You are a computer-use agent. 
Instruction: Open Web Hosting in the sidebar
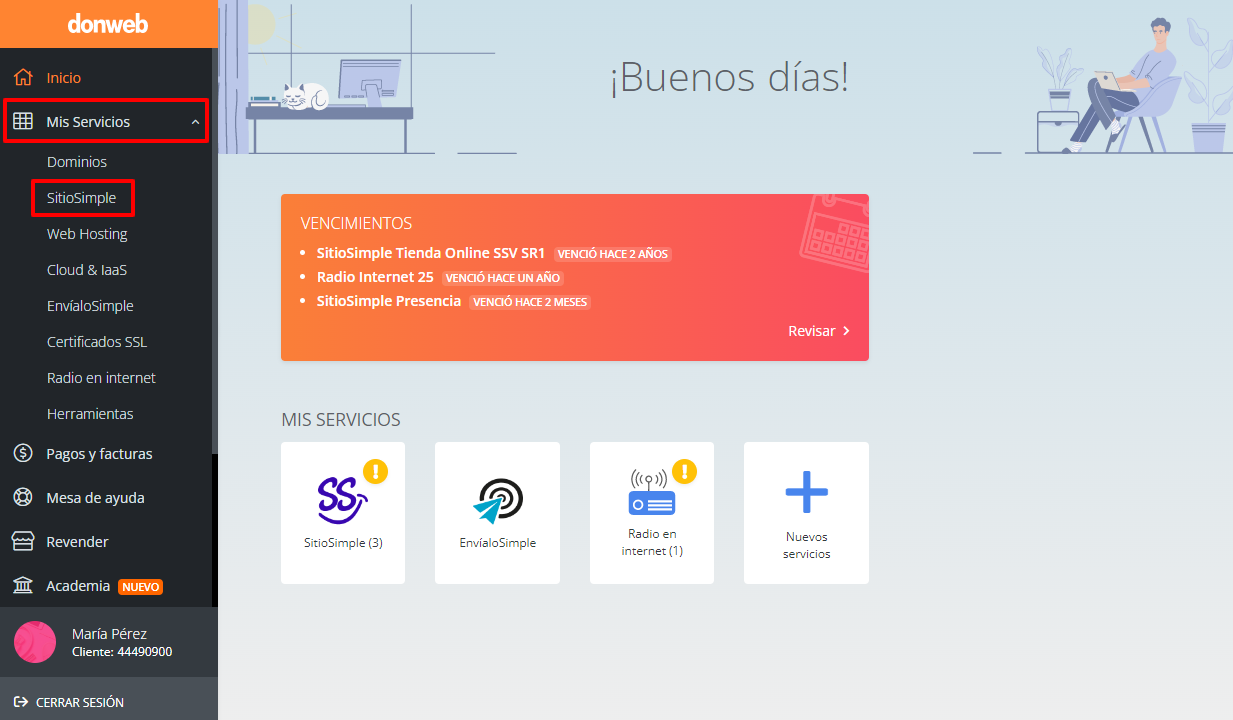87,233
